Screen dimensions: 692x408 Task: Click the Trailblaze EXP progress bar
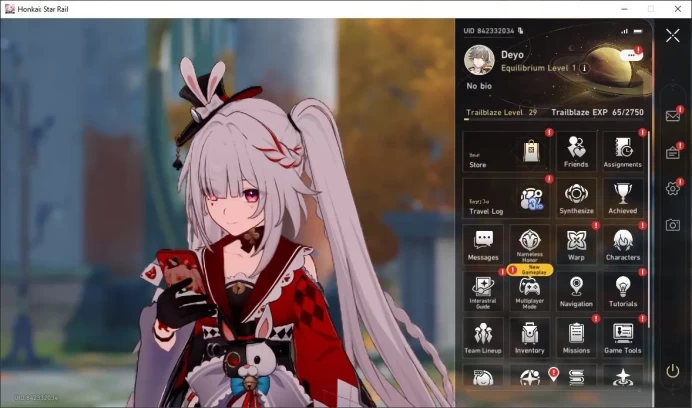pos(555,119)
